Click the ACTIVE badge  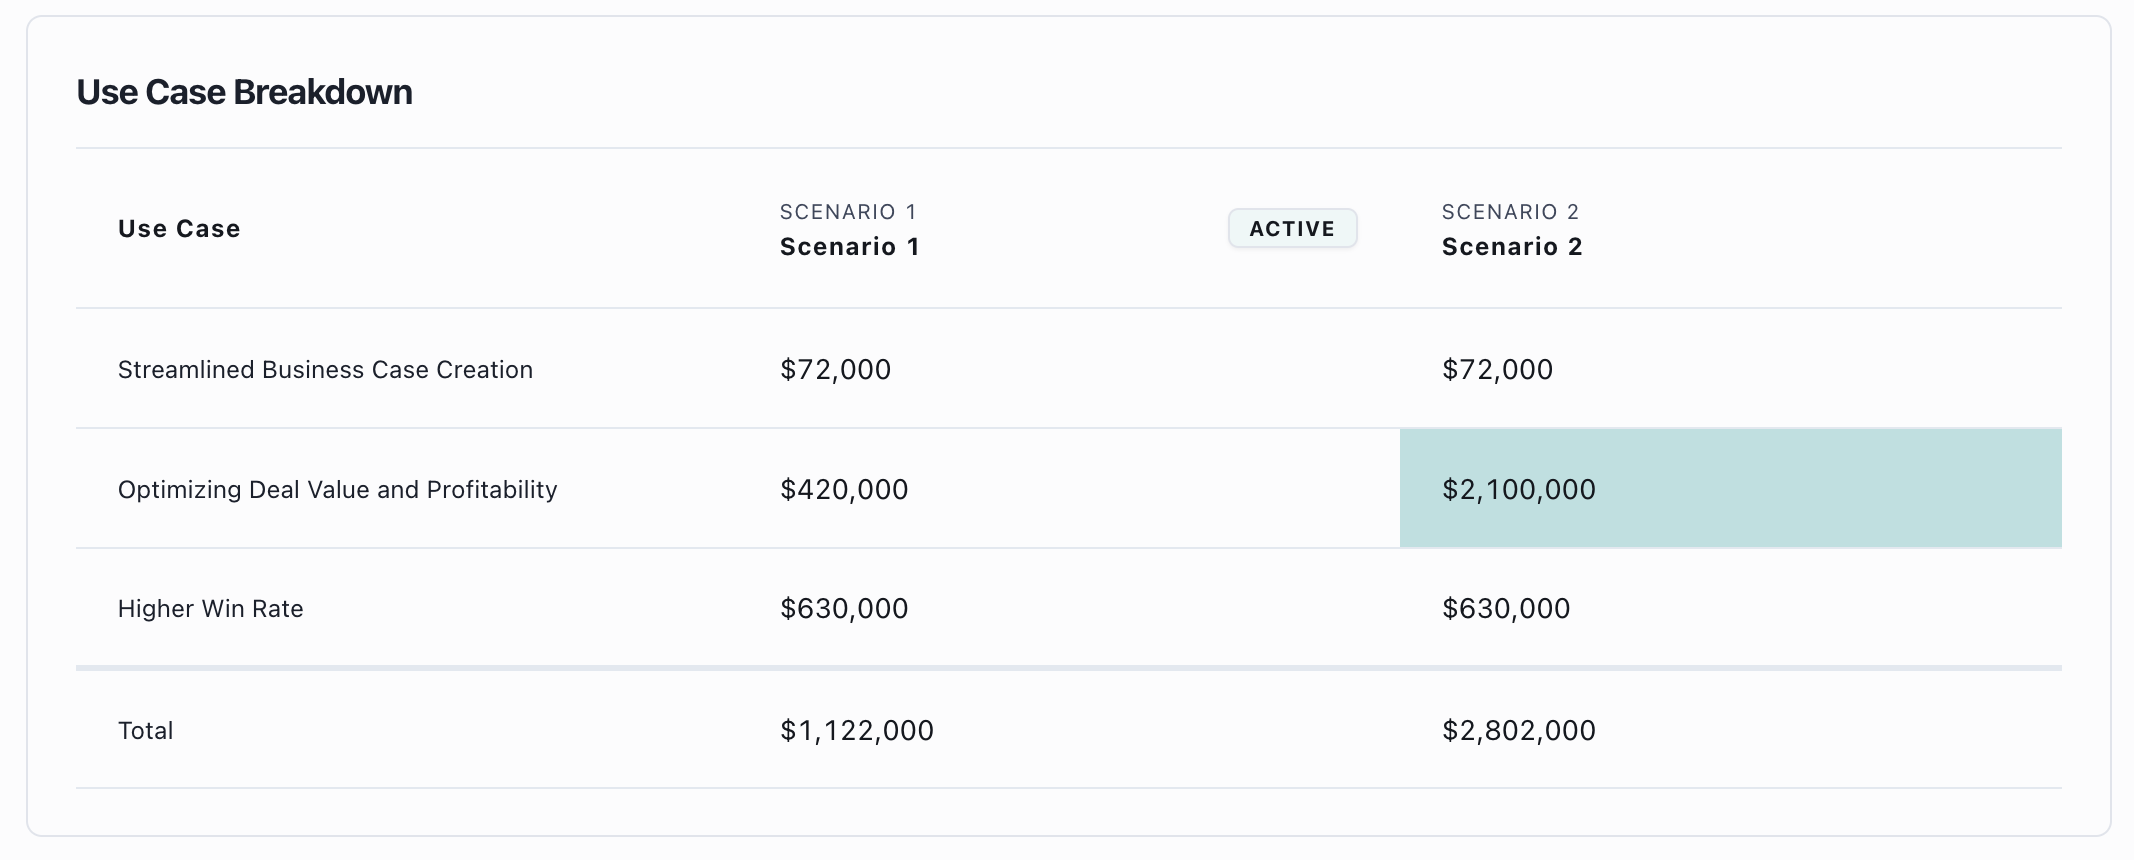[x=1292, y=229]
